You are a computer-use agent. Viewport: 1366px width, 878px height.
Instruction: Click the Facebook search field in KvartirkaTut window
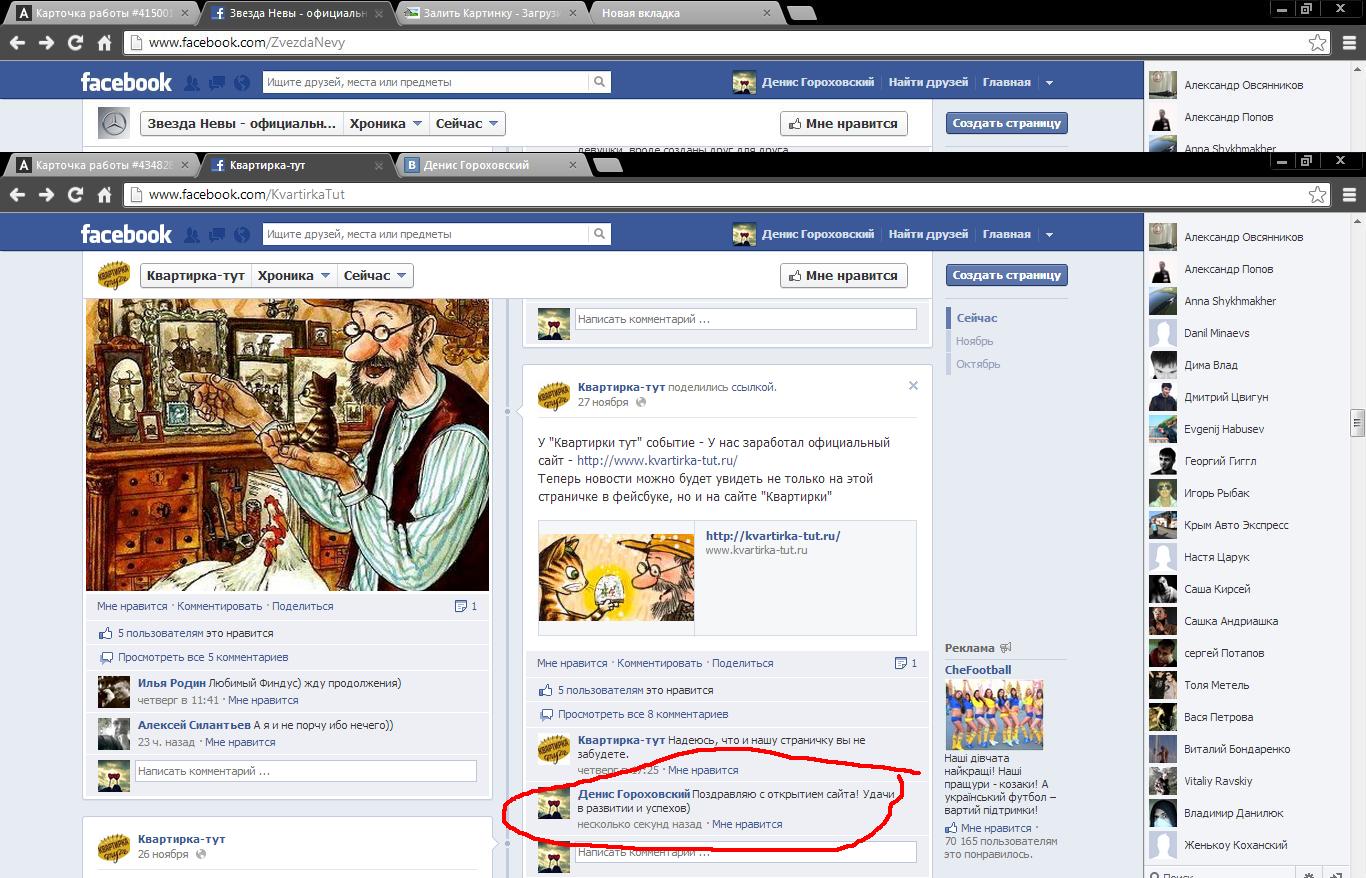tap(426, 234)
